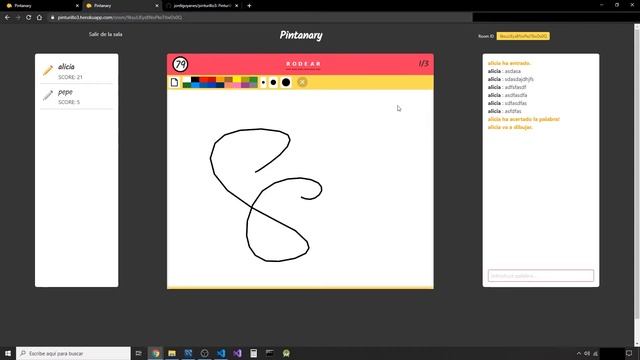Screen dimensions: 640x360
Task: Click the browser home icon
Action: tap(39, 18)
